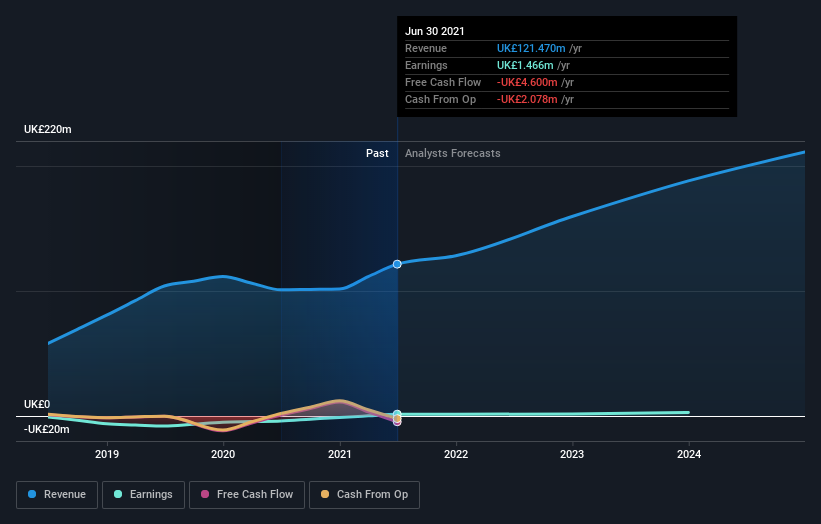Click the Free Cash Flow row label in tooltip
The image size is (821, 524).
[x=443, y=82]
